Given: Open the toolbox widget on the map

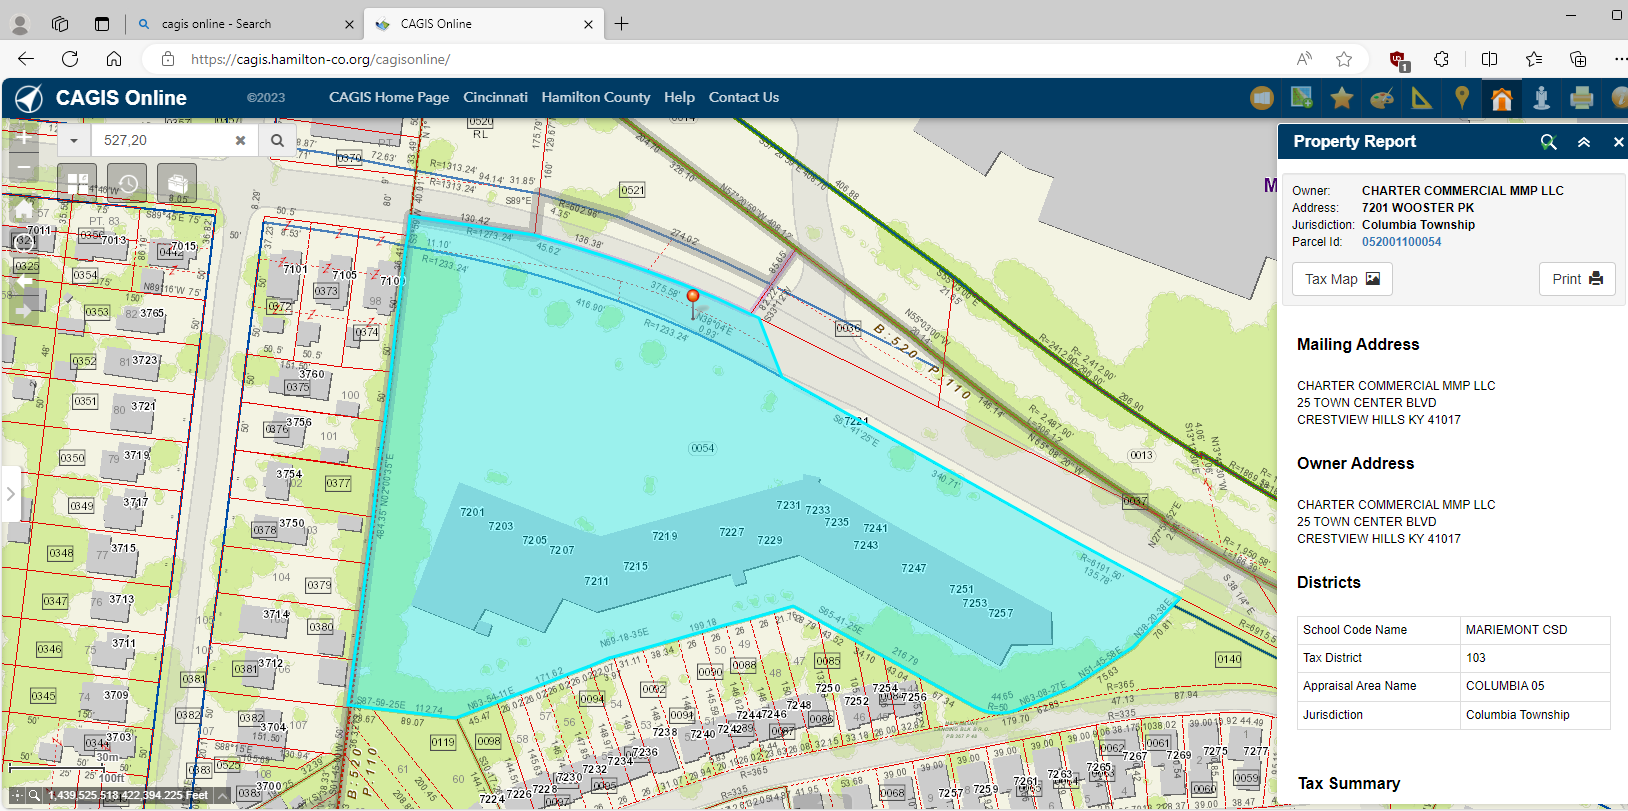Looking at the screenshot, I should pos(177,184).
